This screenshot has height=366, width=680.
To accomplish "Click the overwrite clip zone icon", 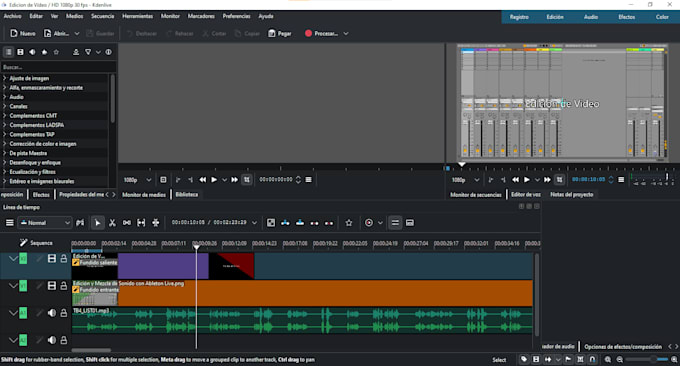I will [300, 223].
